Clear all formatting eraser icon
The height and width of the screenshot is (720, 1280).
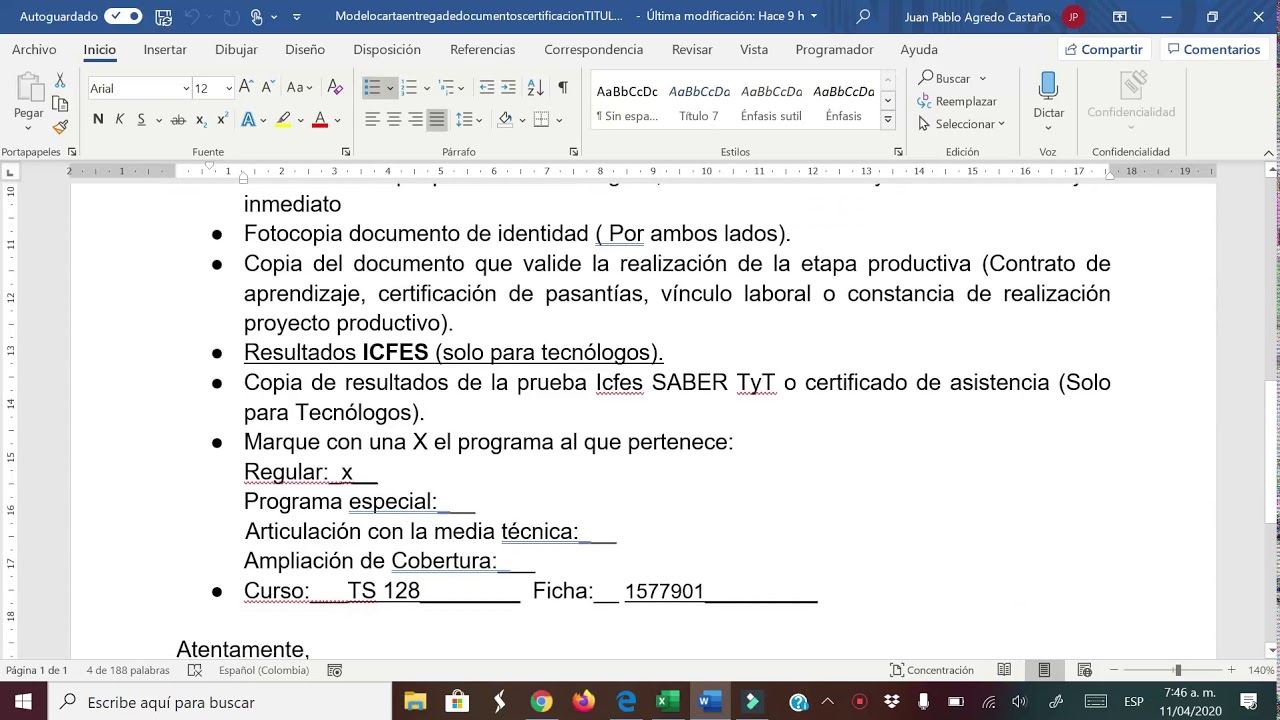[x=335, y=88]
